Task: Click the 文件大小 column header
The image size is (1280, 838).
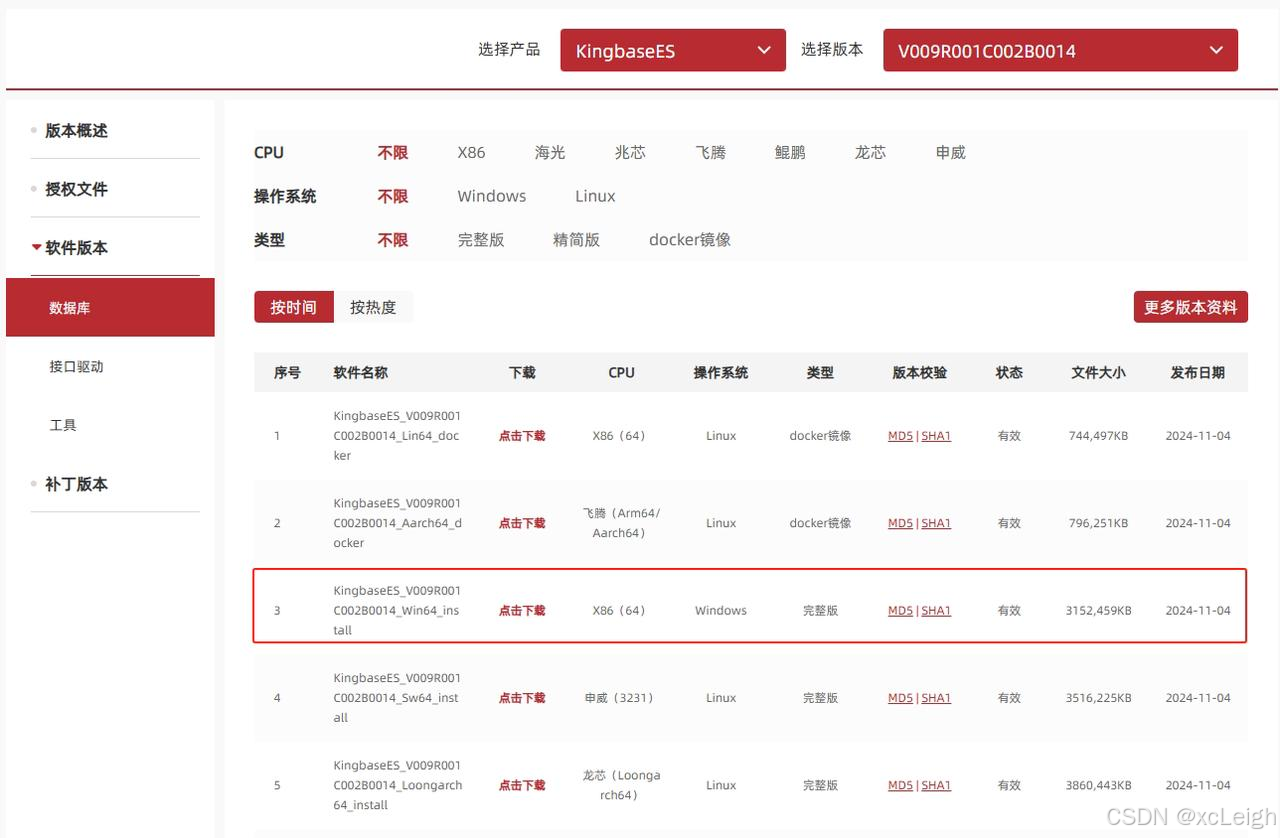Action: [x=1098, y=372]
